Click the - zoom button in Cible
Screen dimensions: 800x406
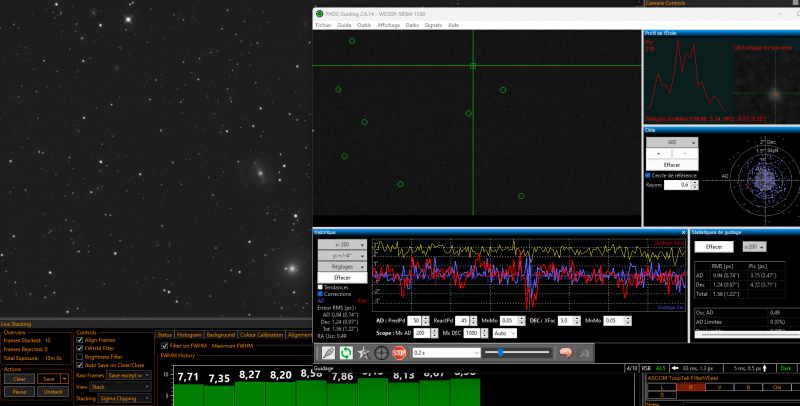pyautogui.click(x=685, y=154)
